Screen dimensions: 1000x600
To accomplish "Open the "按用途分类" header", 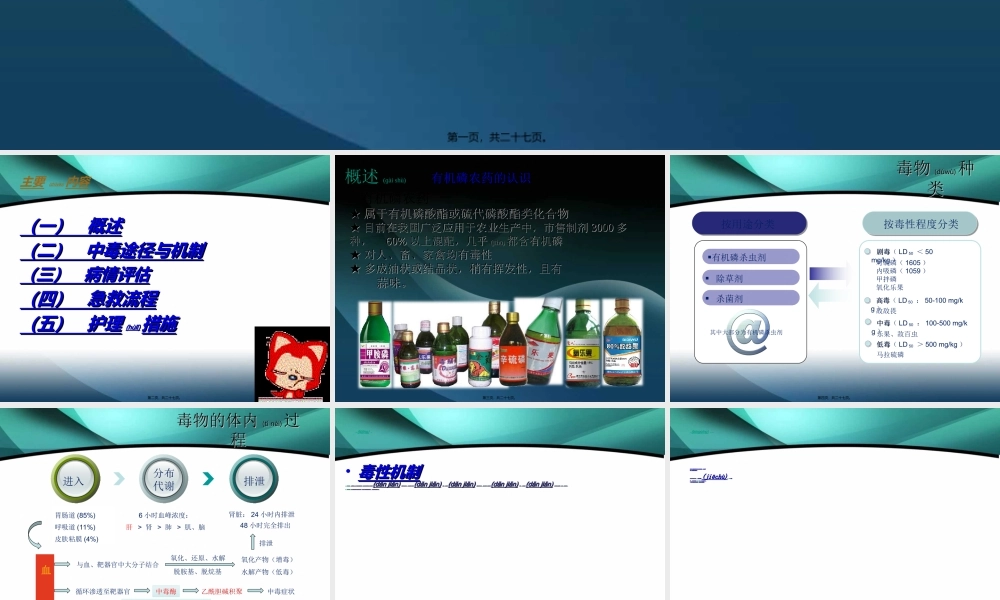I will click(x=749, y=224).
